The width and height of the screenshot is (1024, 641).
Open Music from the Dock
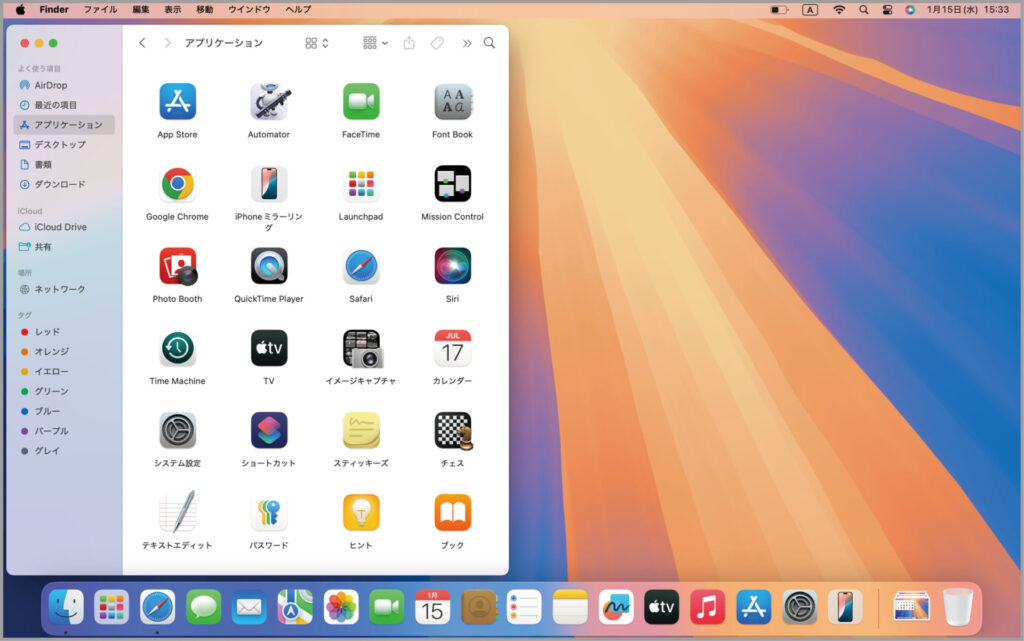point(707,608)
